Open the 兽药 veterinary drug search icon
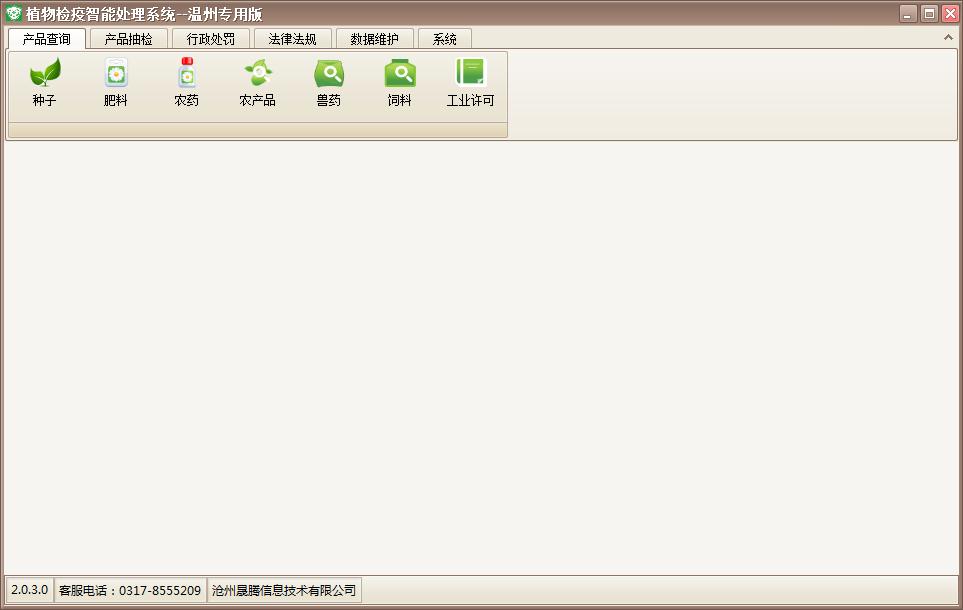The width and height of the screenshot is (963, 610). pyautogui.click(x=329, y=82)
